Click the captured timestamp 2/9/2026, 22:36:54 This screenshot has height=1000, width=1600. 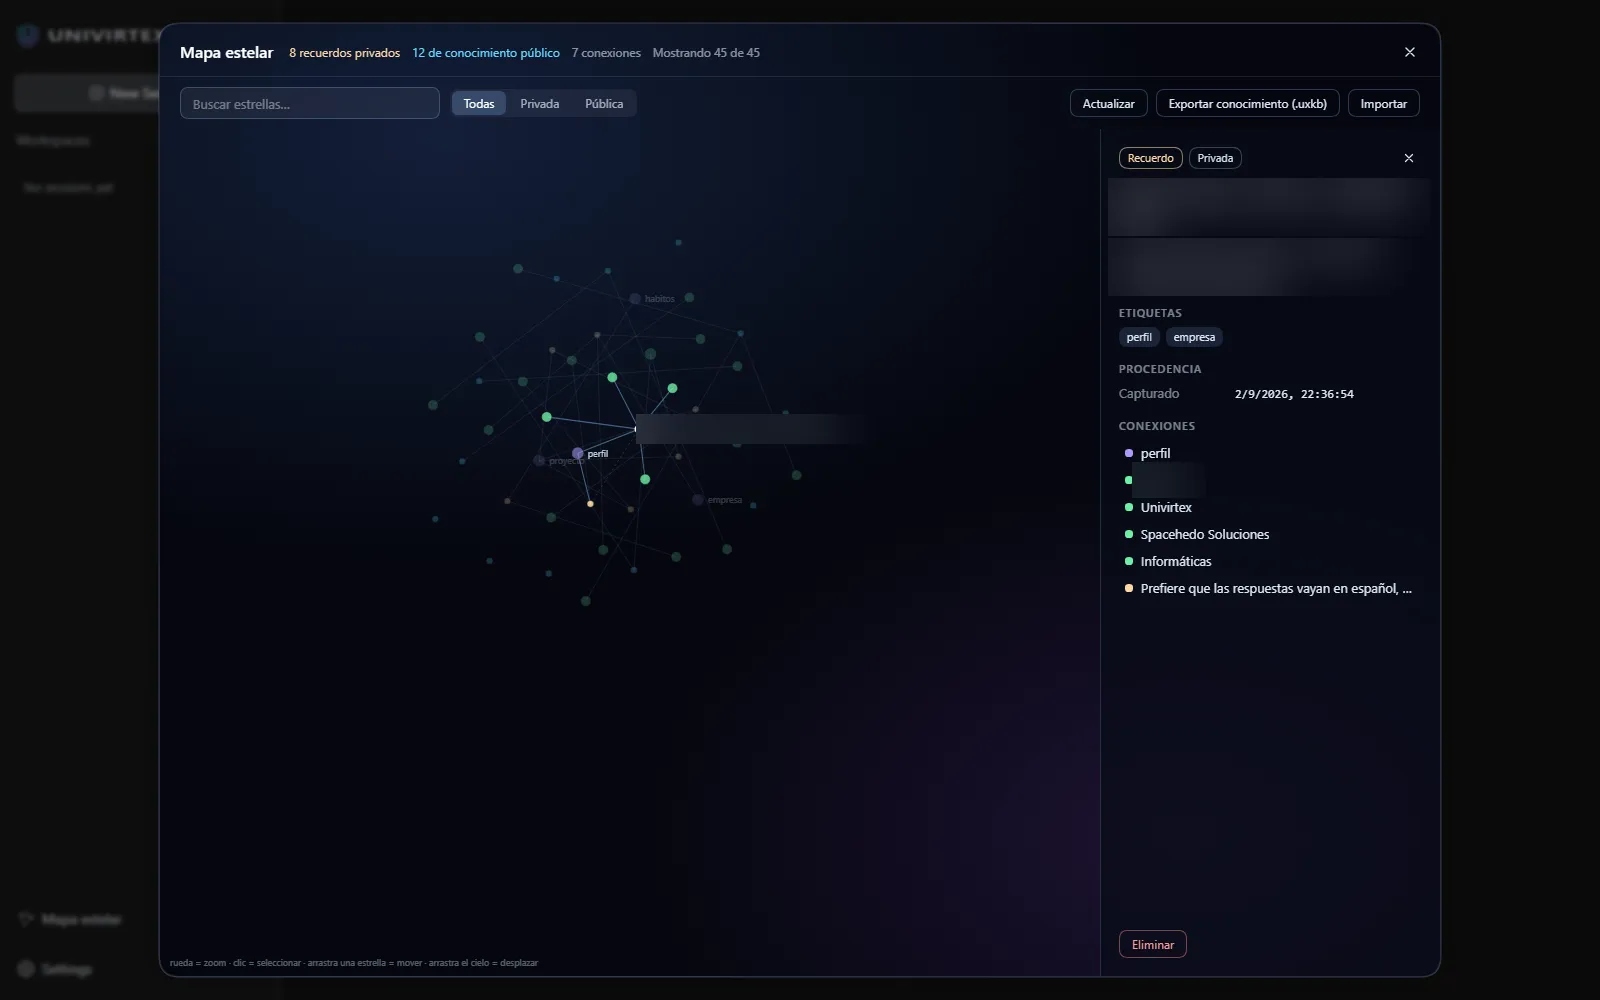(x=1294, y=394)
